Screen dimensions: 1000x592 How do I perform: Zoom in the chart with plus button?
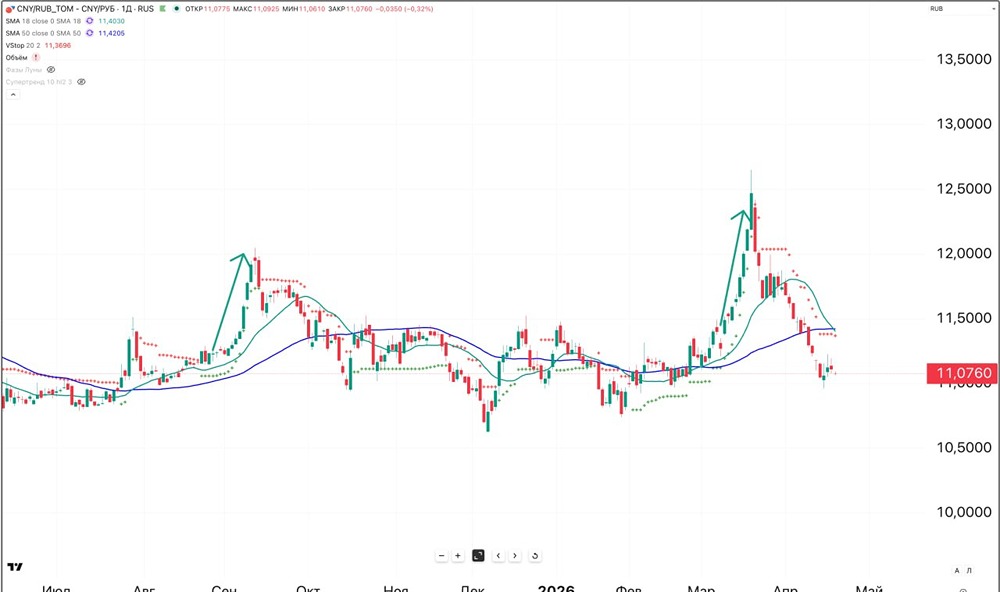click(458, 556)
